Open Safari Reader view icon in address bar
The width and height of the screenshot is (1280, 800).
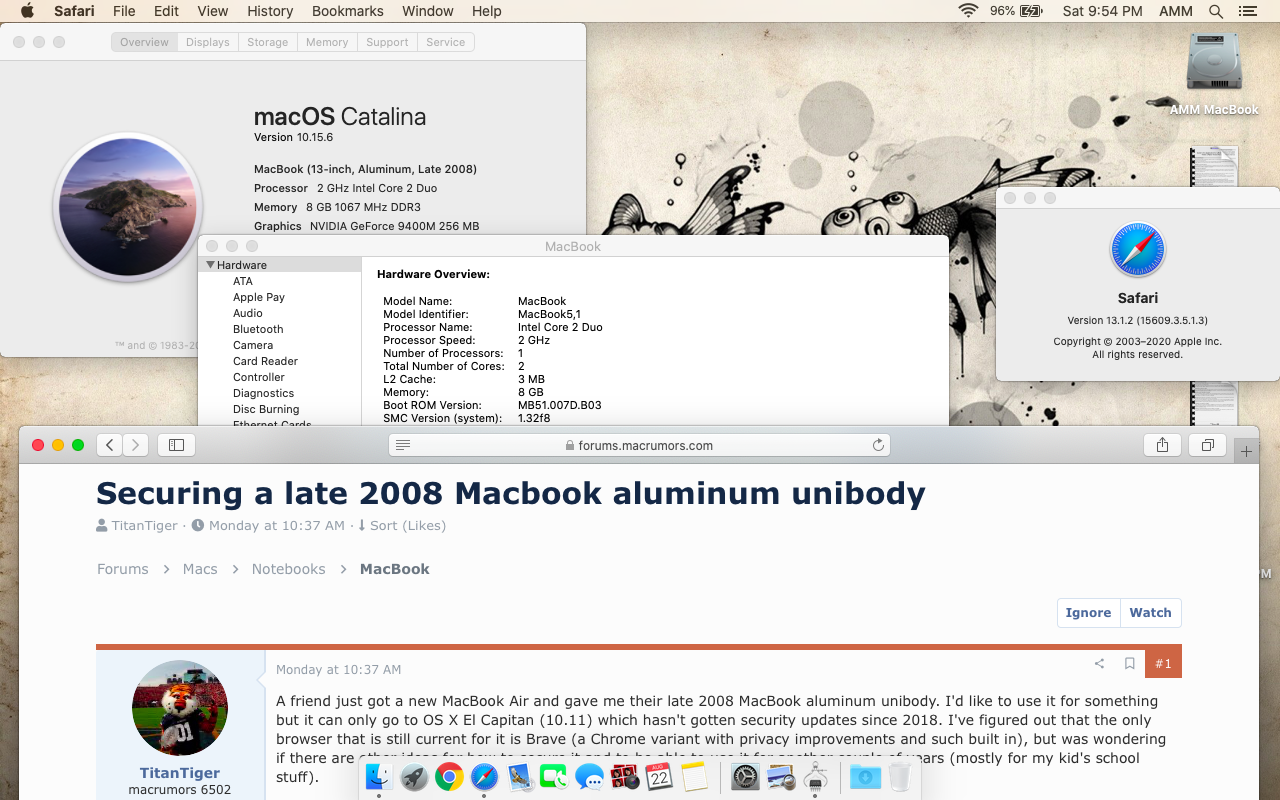click(402, 445)
